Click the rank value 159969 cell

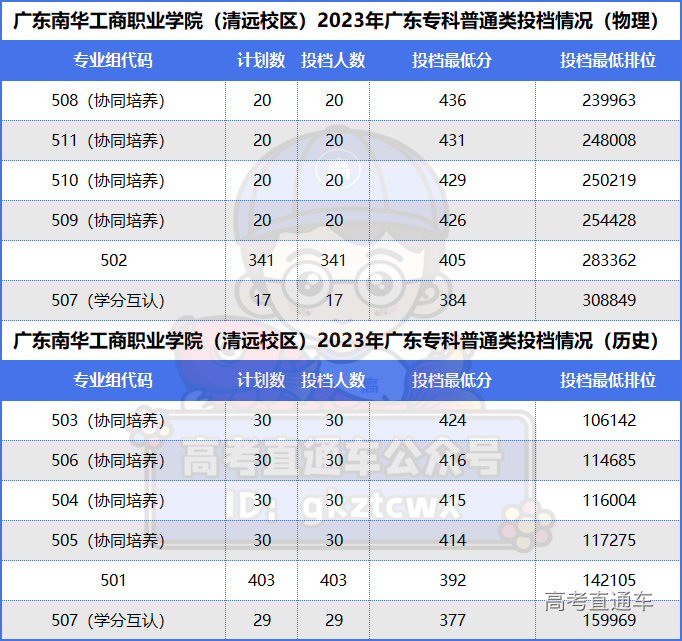point(608,620)
